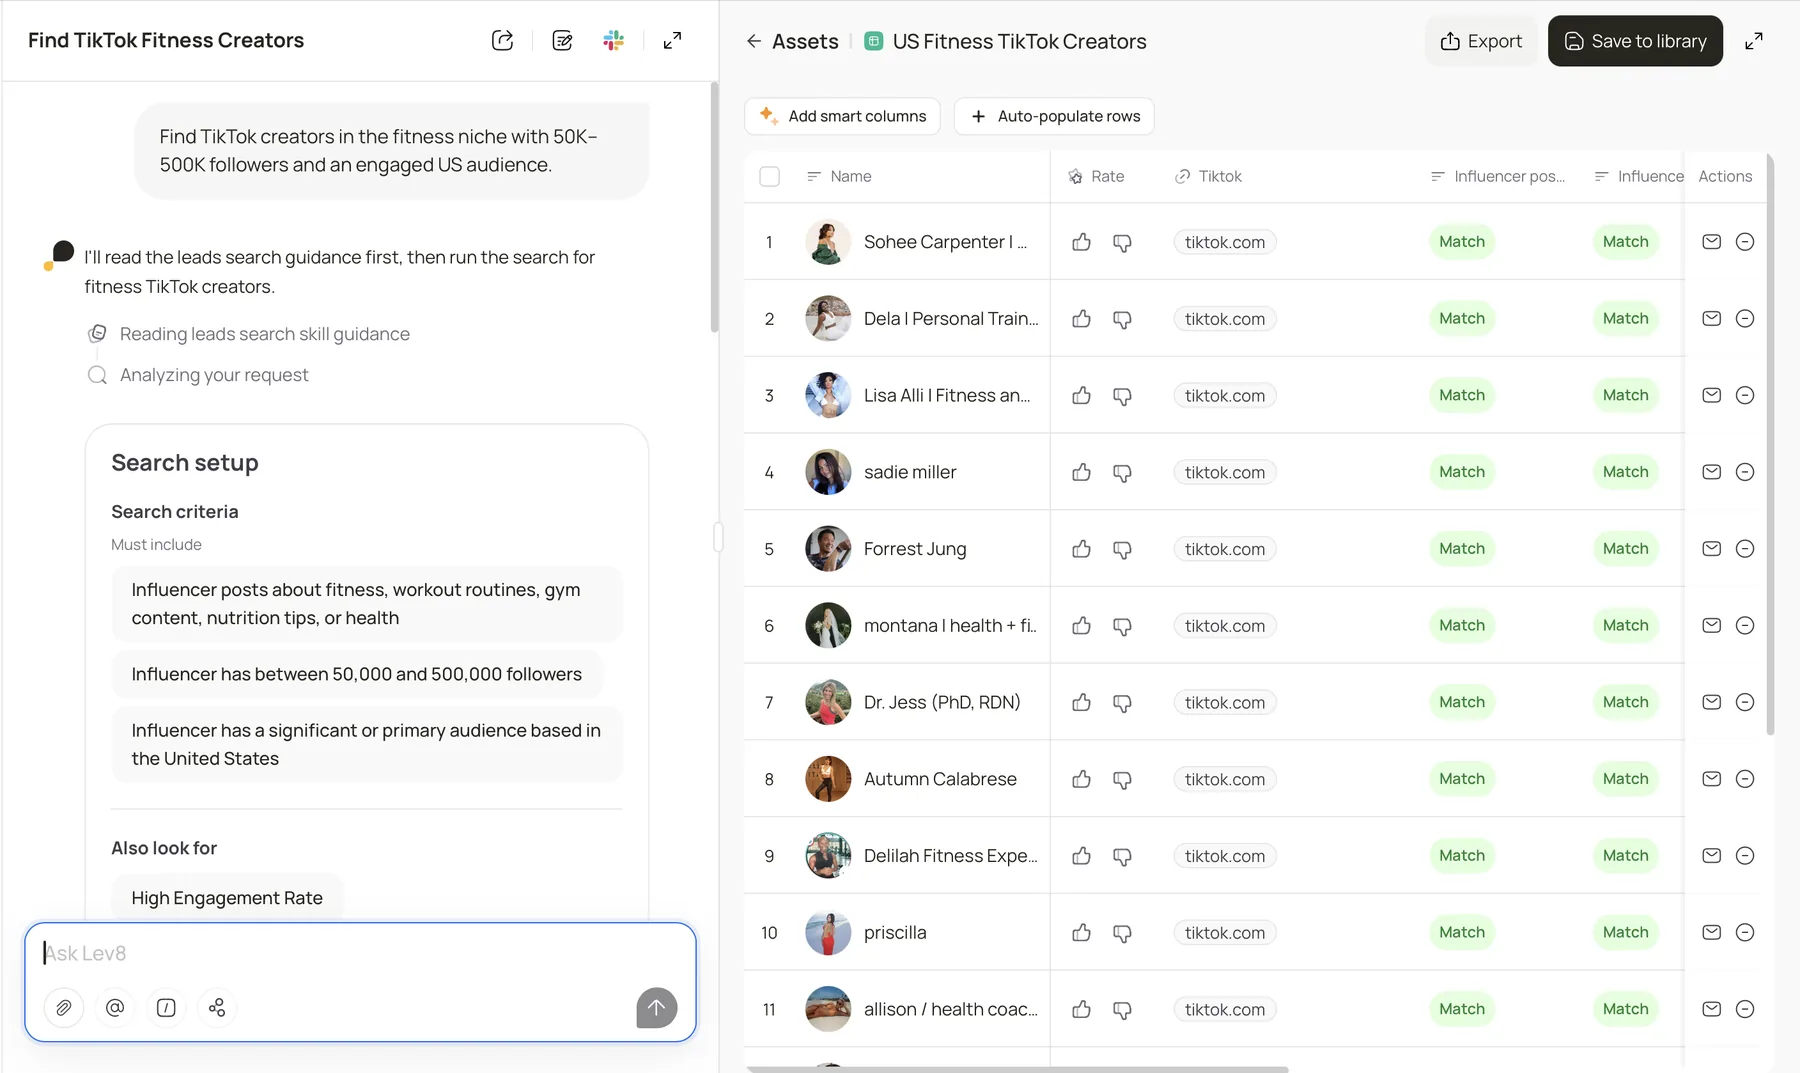The image size is (1800, 1073).
Task: Click Auto-populate rows button
Action: pyautogui.click(x=1054, y=116)
